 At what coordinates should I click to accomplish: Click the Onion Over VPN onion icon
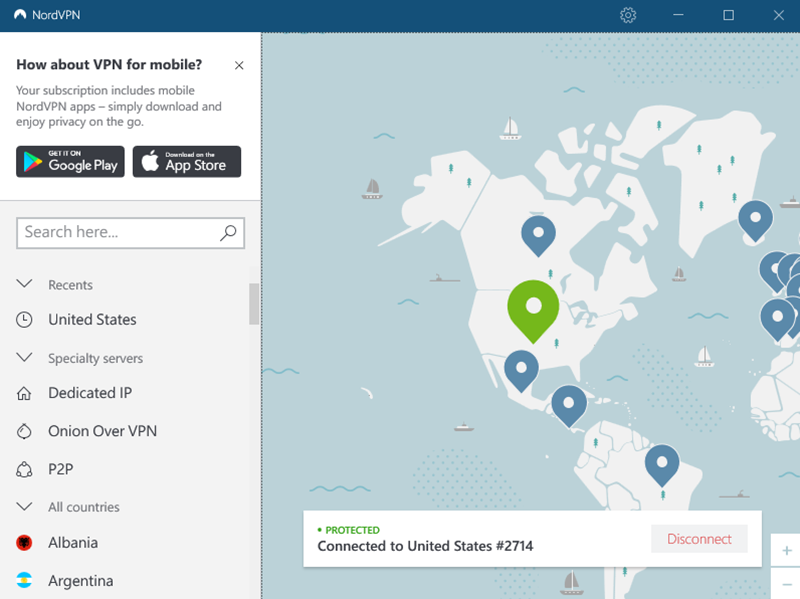click(x=24, y=431)
